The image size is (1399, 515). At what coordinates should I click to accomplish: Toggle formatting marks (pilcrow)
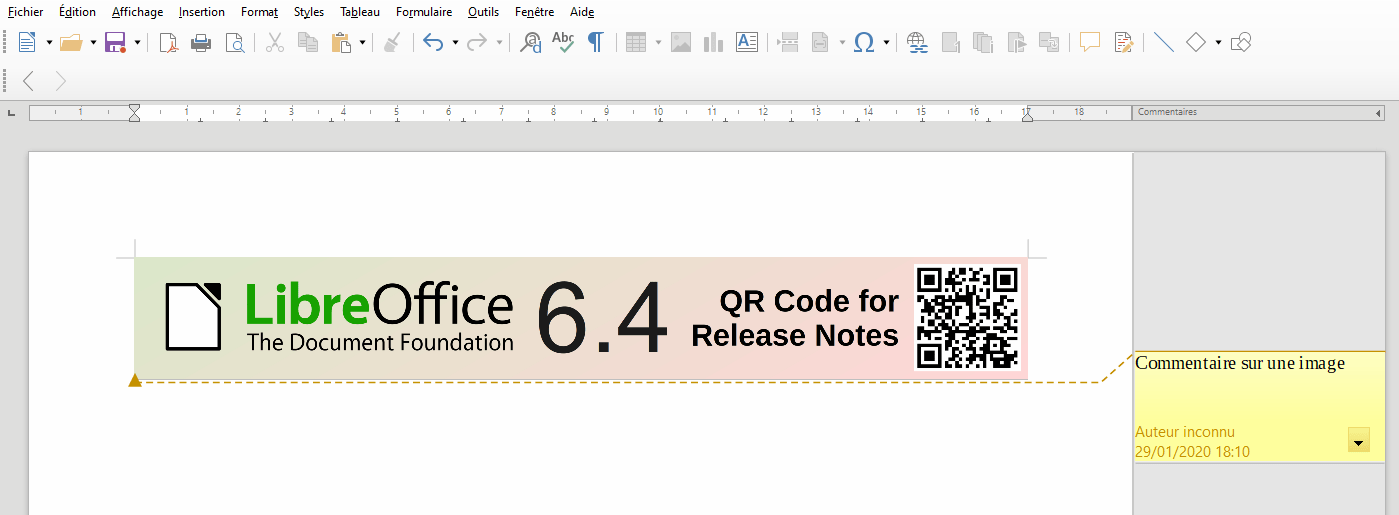[x=595, y=42]
